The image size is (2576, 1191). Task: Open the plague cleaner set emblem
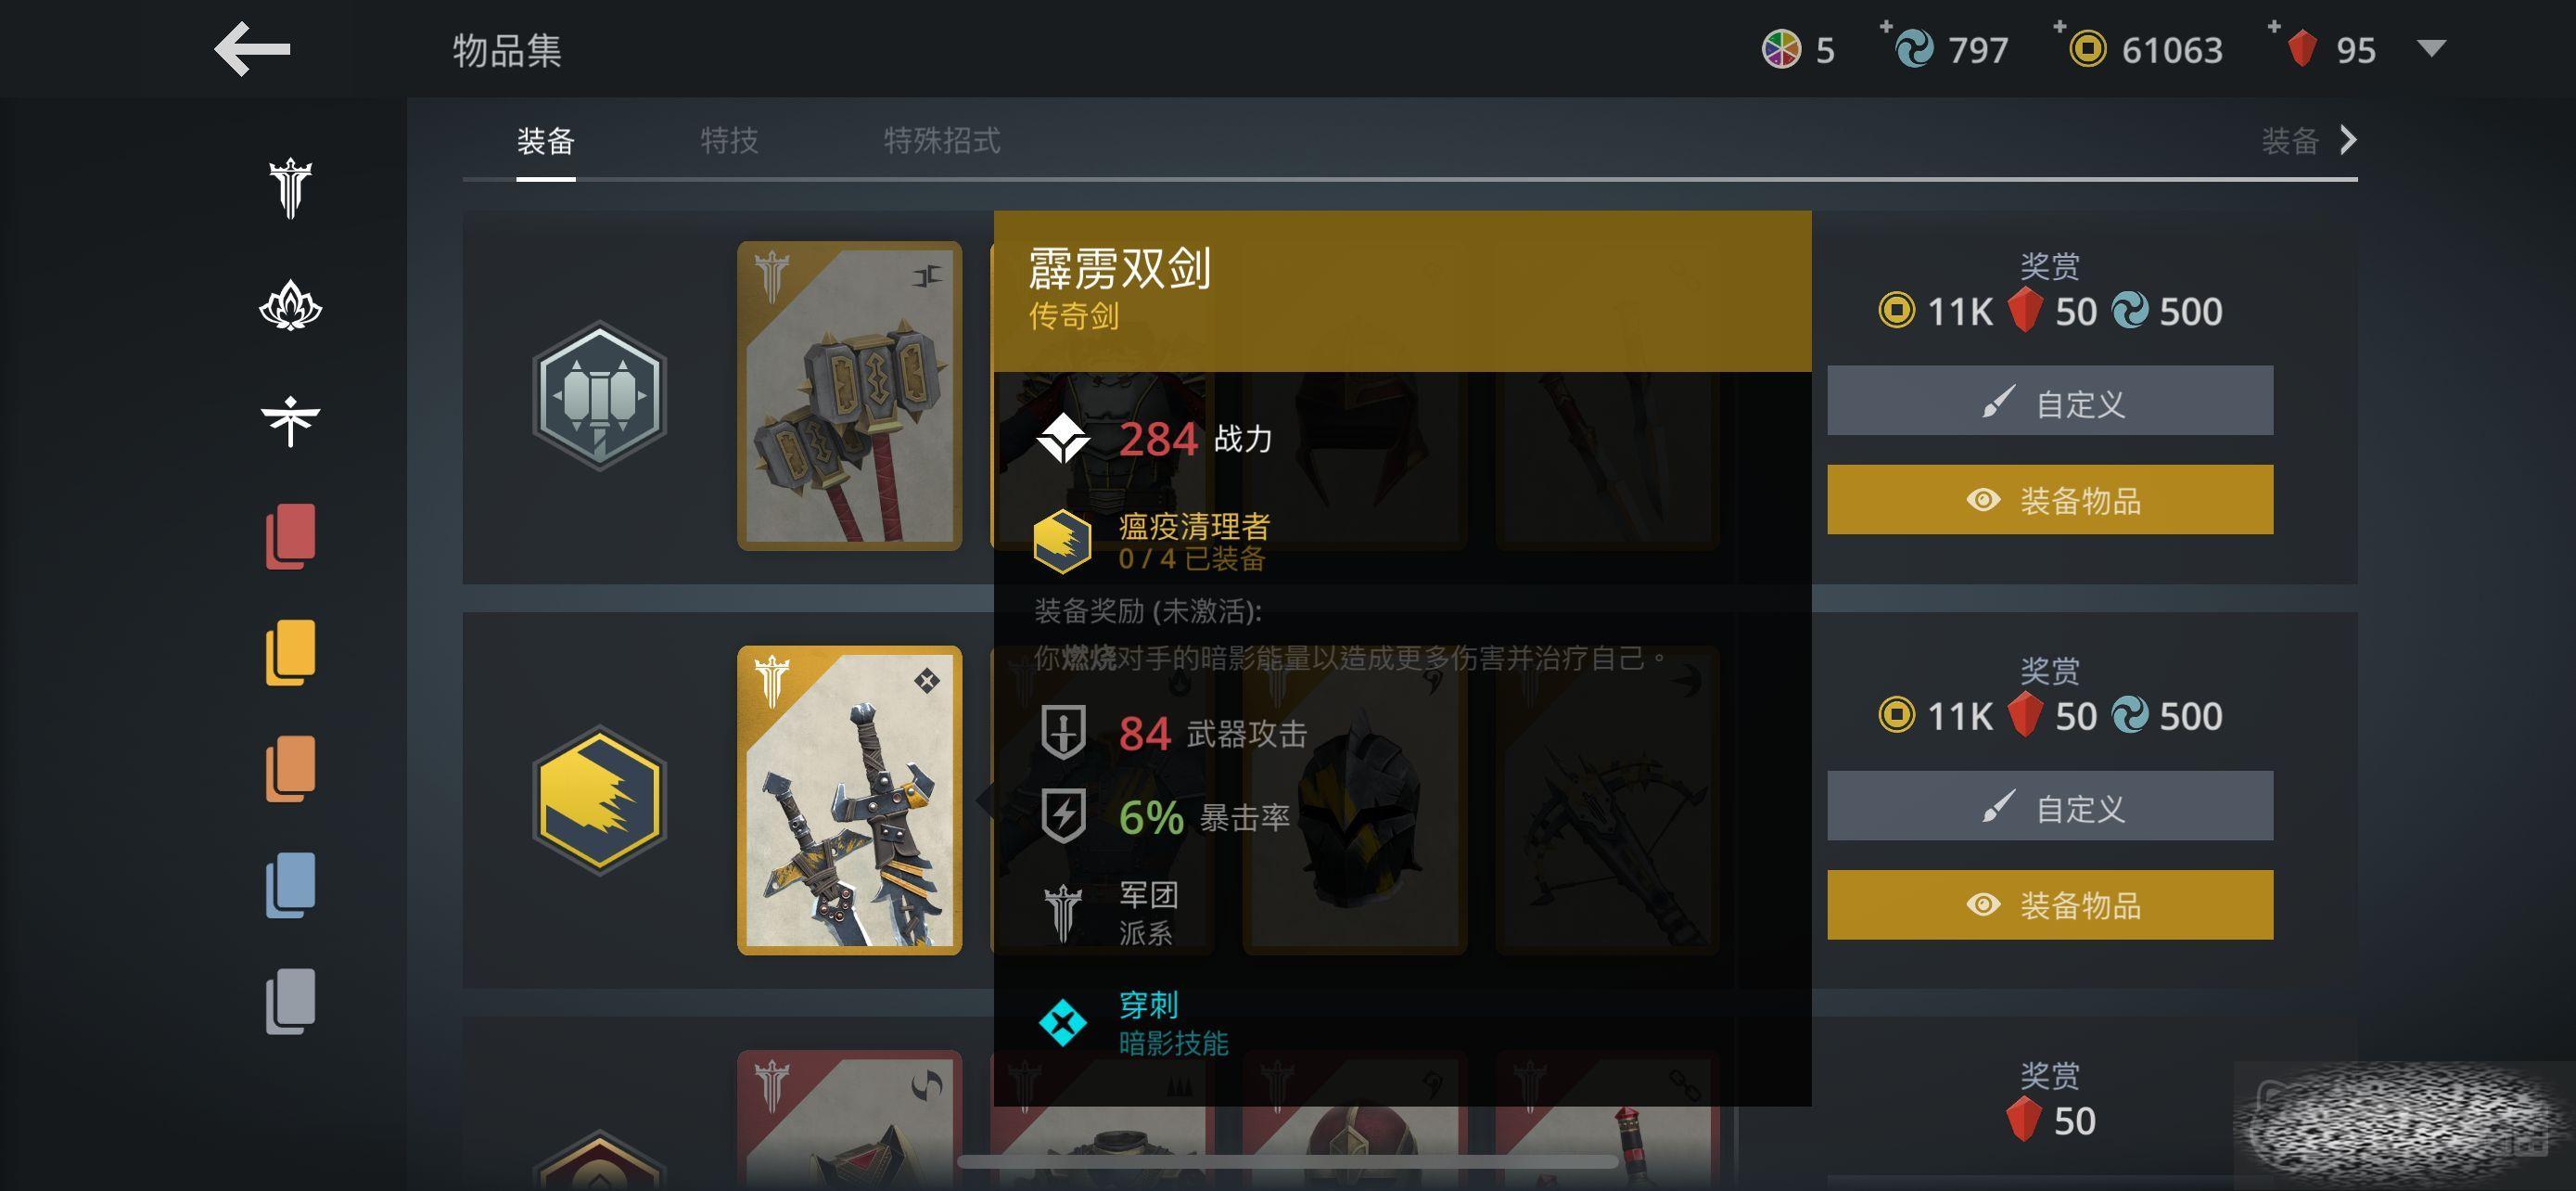(x=599, y=800)
